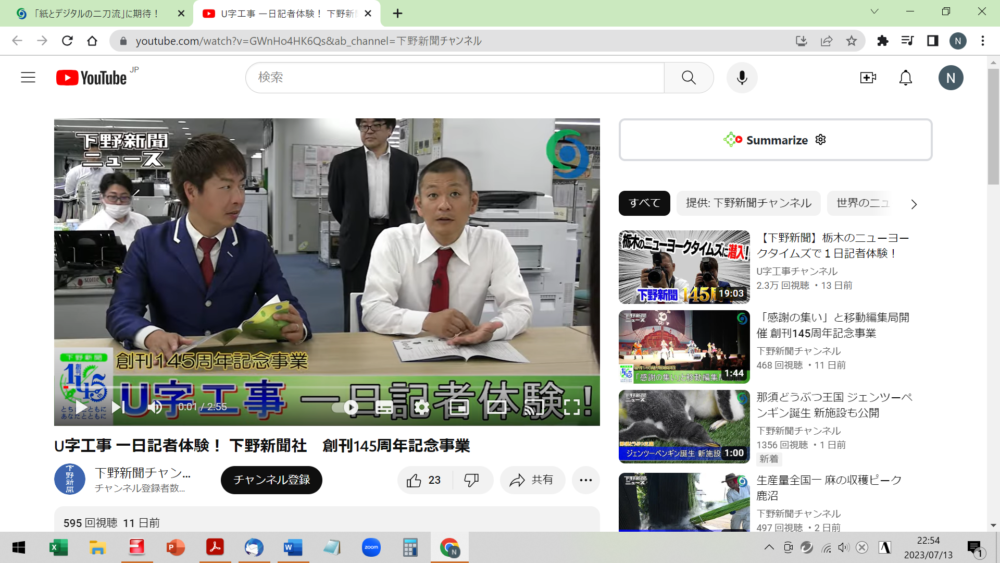Expand more actions three-dot menu below video
Image resolution: width=1000 pixels, height=563 pixels.
click(585, 480)
